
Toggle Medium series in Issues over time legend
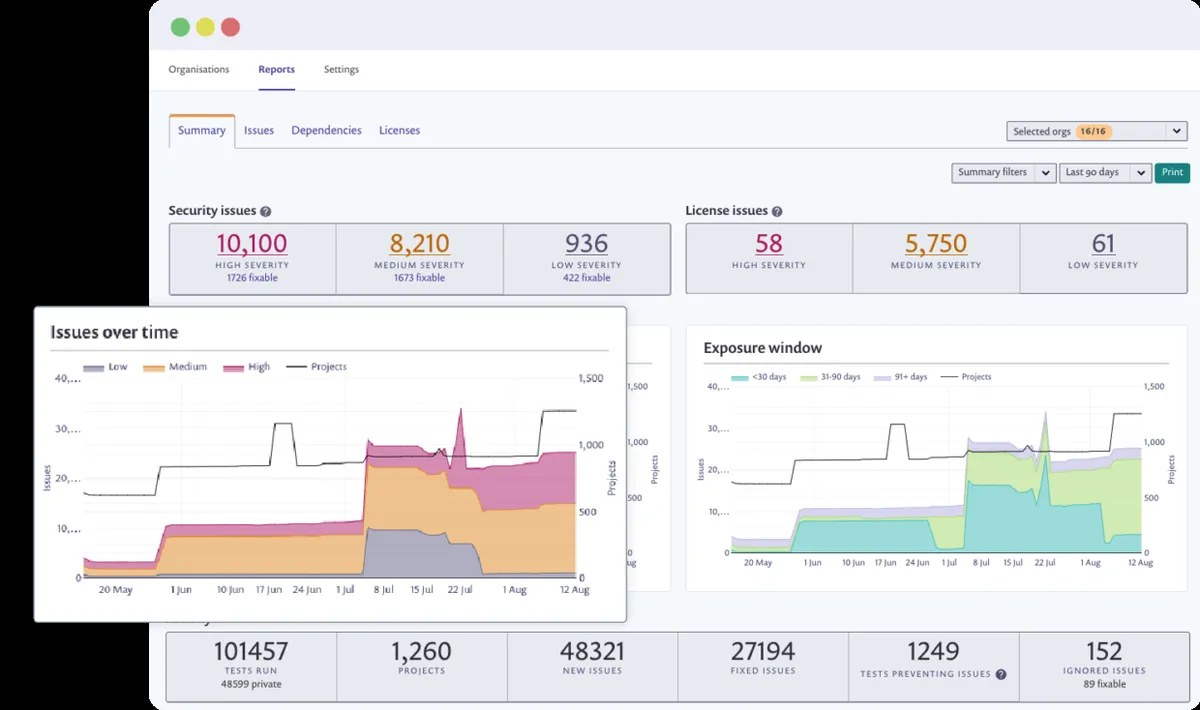175,367
